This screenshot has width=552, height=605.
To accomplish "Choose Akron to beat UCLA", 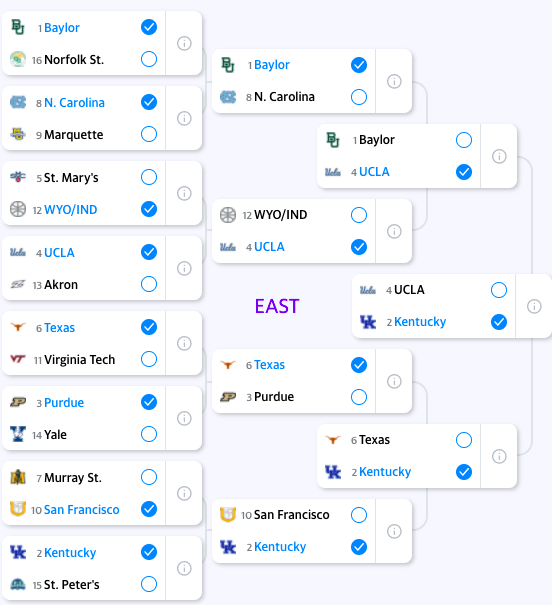I will 149,284.
